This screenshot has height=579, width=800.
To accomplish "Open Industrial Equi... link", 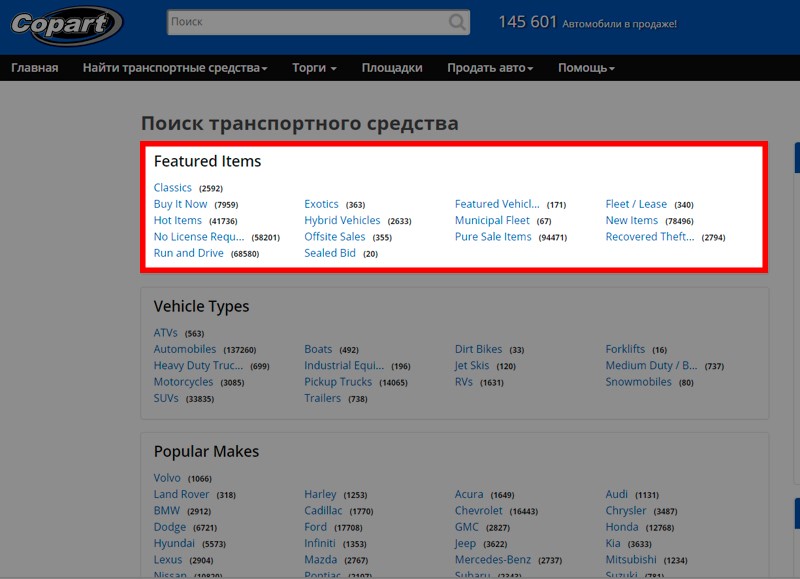I will tap(344, 366).
